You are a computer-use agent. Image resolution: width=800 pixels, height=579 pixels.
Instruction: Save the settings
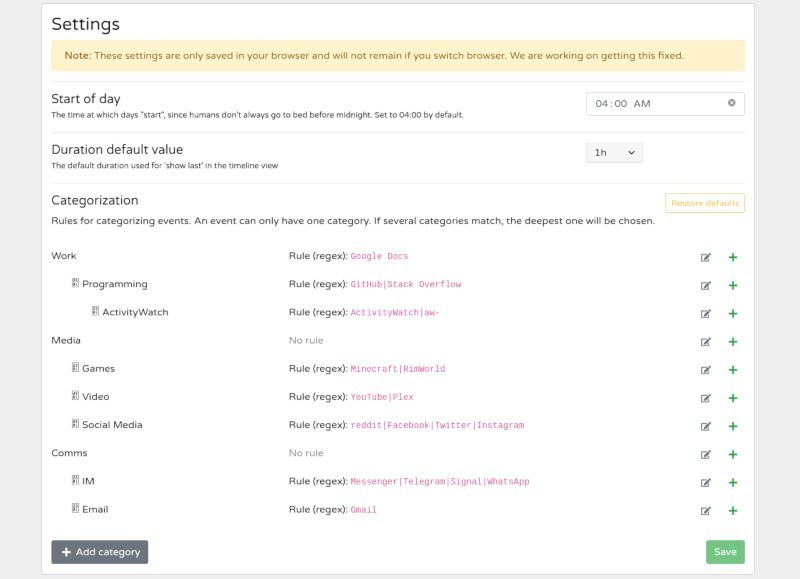coord(725,552)
